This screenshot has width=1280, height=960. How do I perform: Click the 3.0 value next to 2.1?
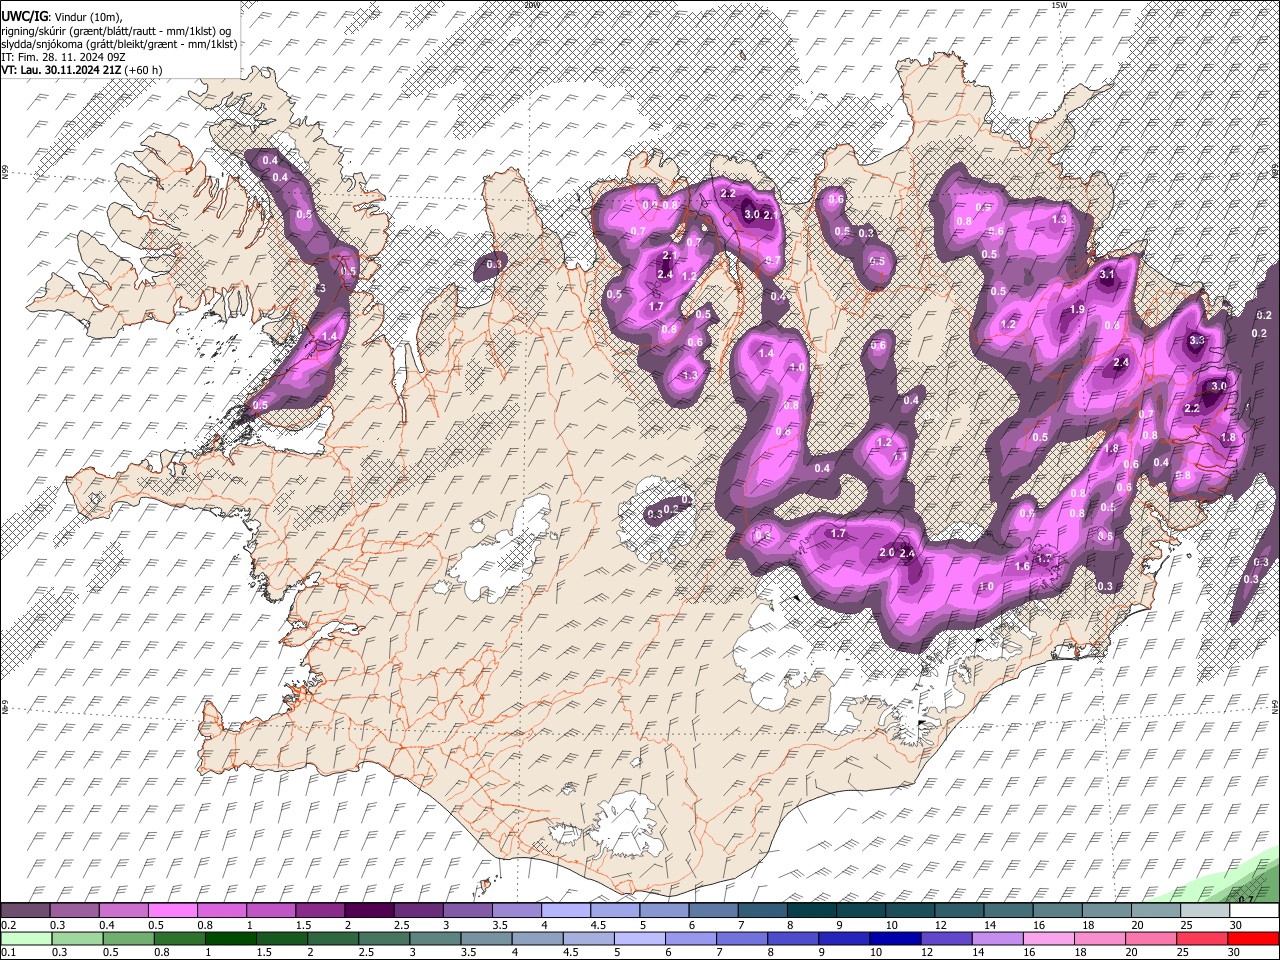click(752, 214)
